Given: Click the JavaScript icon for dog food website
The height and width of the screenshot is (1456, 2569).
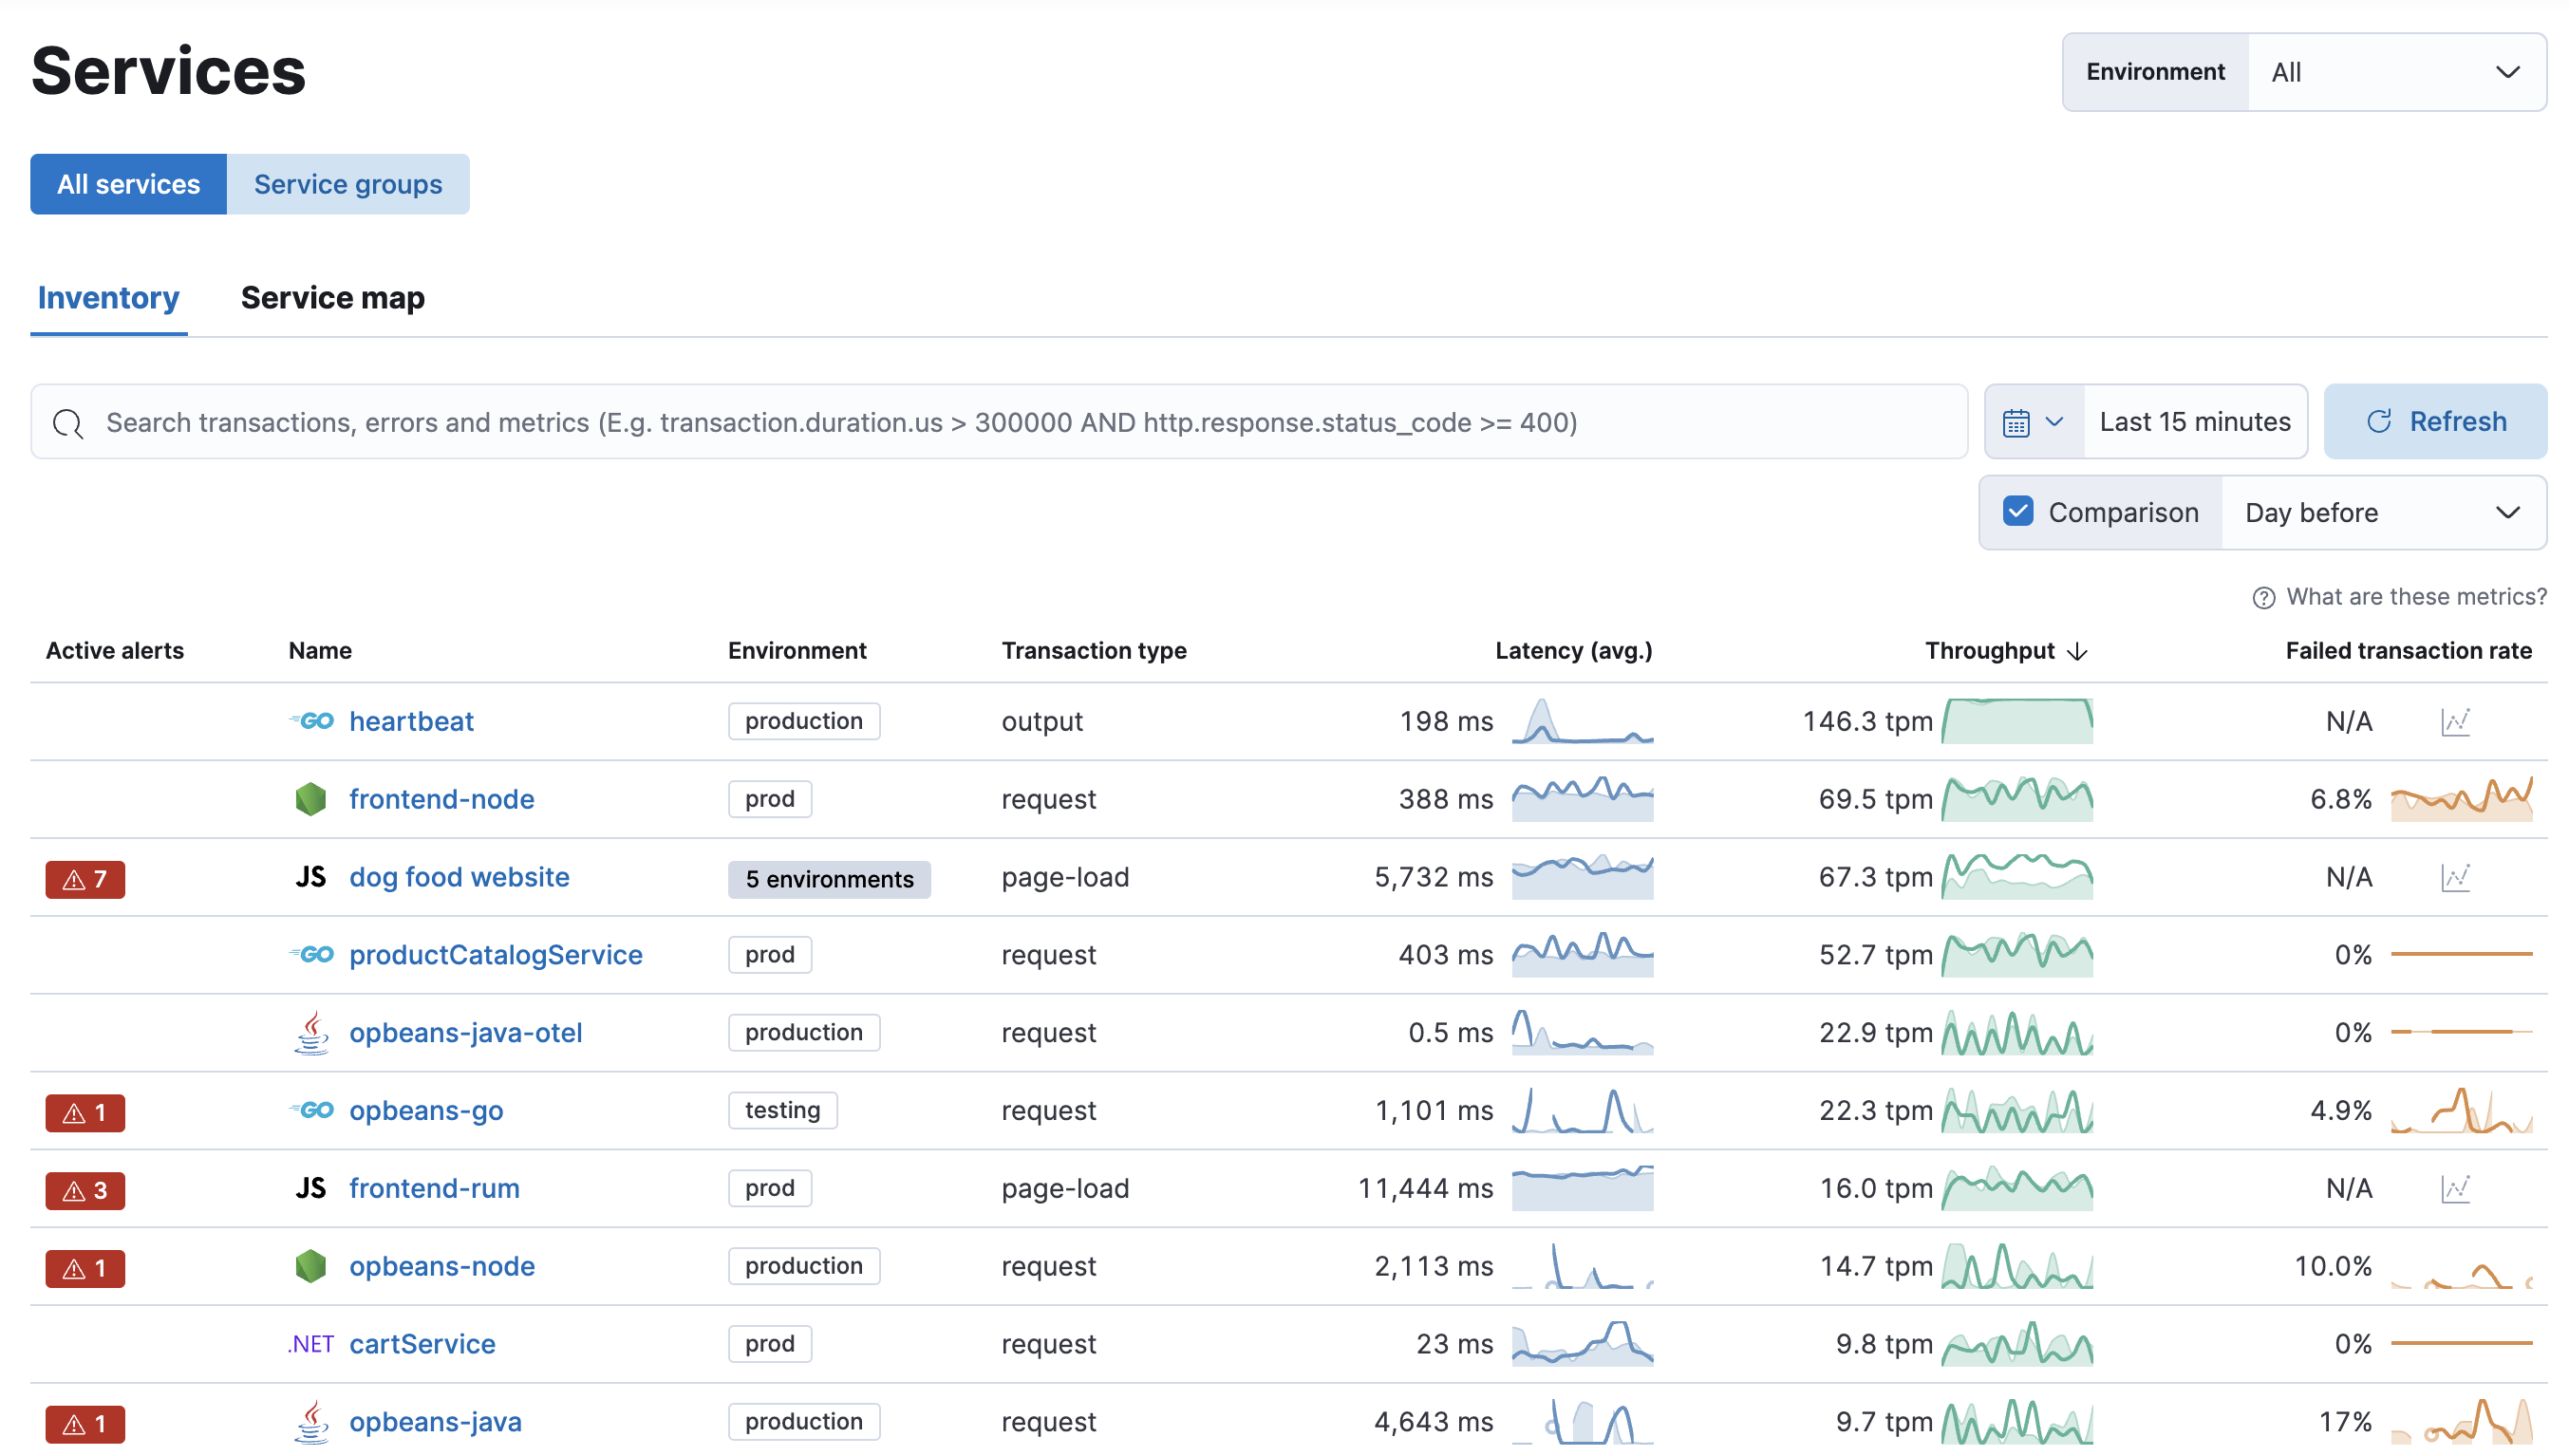Looking at the screenshot, I should pyautogui.click(x=309, y=875).
